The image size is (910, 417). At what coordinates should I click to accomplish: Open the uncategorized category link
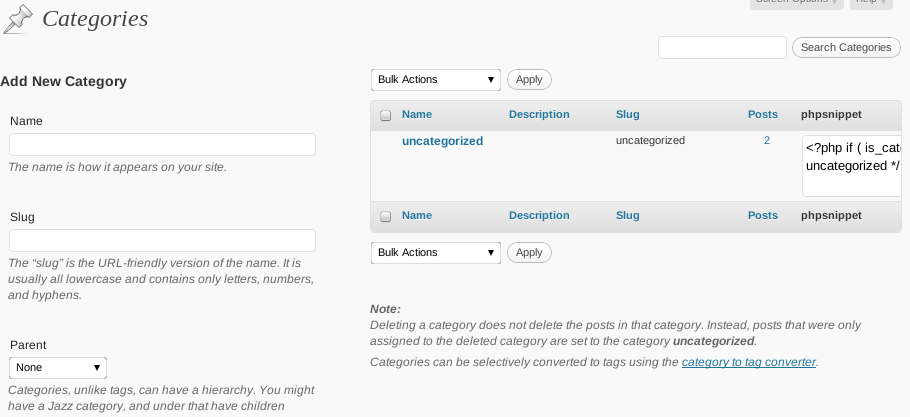tap(442, 141)
